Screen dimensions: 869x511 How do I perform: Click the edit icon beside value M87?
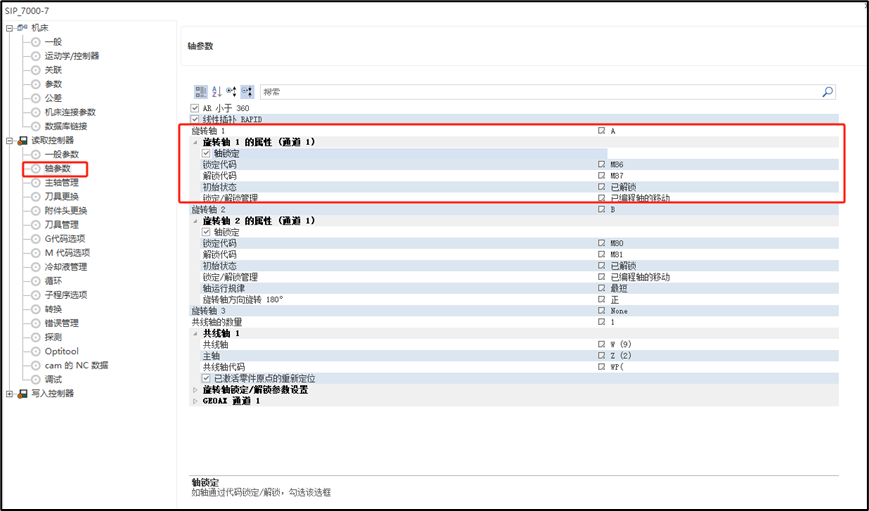[601, 176]
